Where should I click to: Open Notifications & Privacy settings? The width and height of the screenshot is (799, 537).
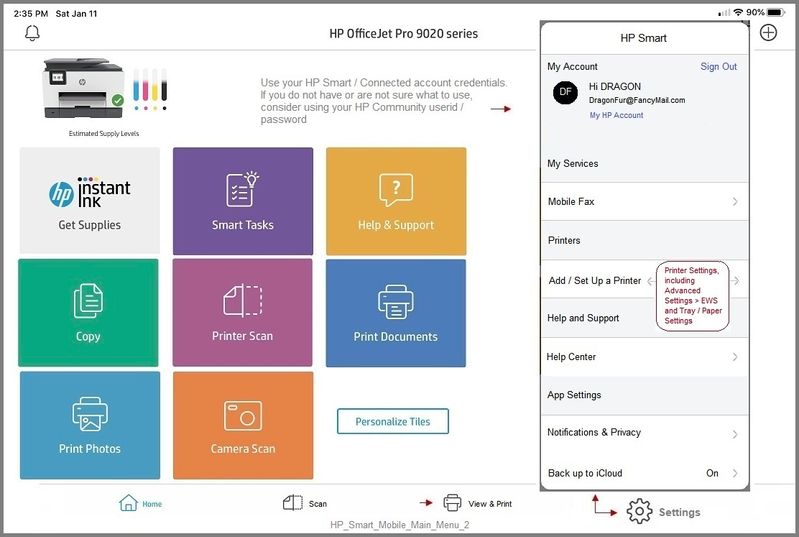coord(645,433)
